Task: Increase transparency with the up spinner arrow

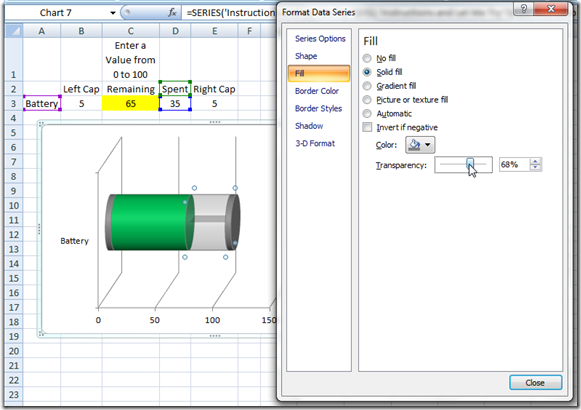Action: click(535, 161)
